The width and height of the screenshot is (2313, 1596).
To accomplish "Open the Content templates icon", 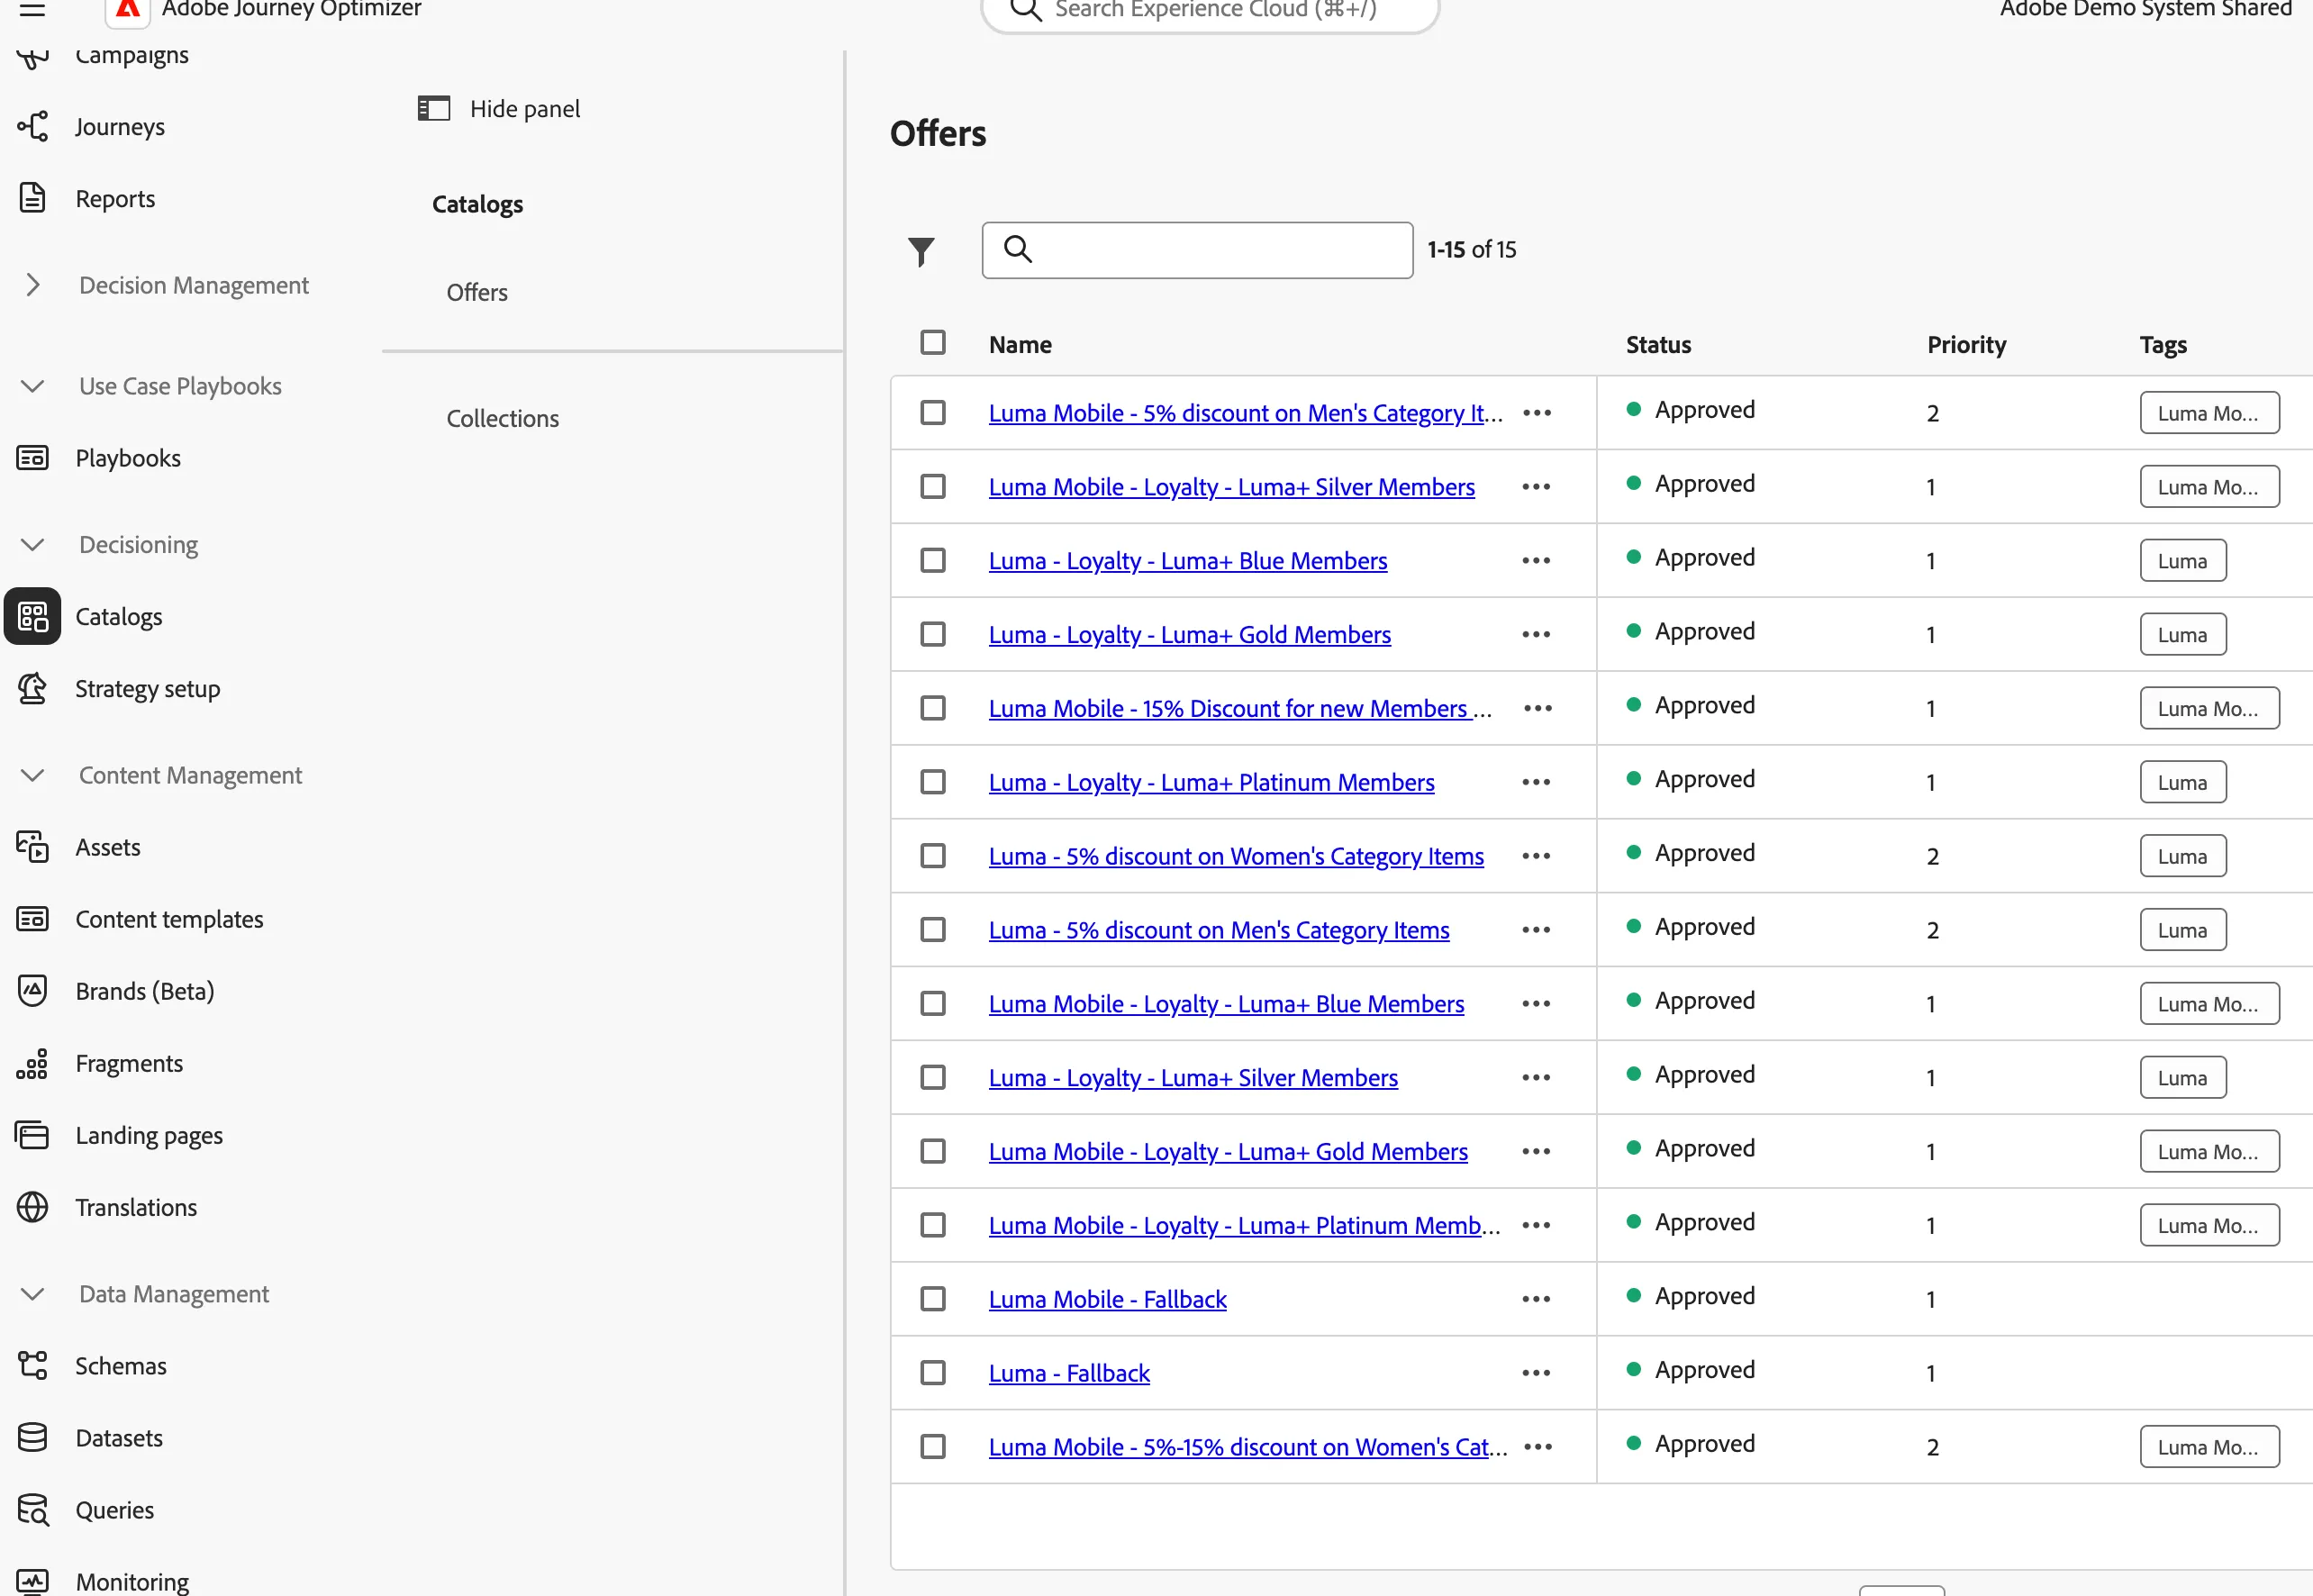I will (32, 918).
